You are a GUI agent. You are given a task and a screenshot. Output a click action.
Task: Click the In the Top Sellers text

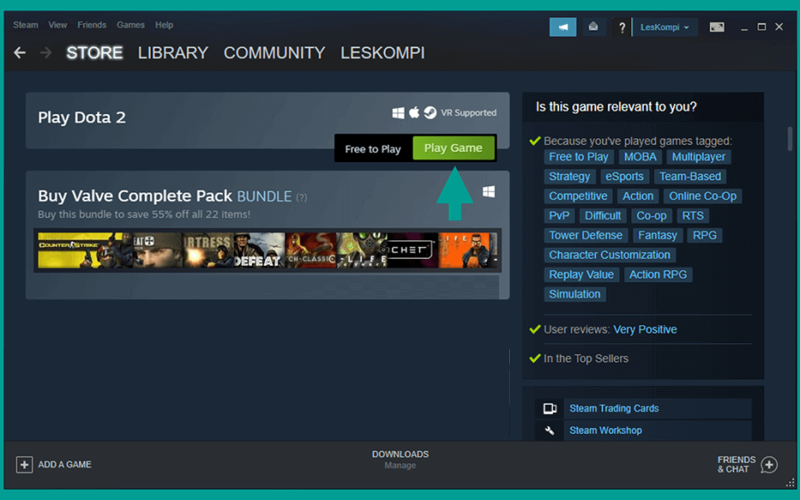point(586,359)
